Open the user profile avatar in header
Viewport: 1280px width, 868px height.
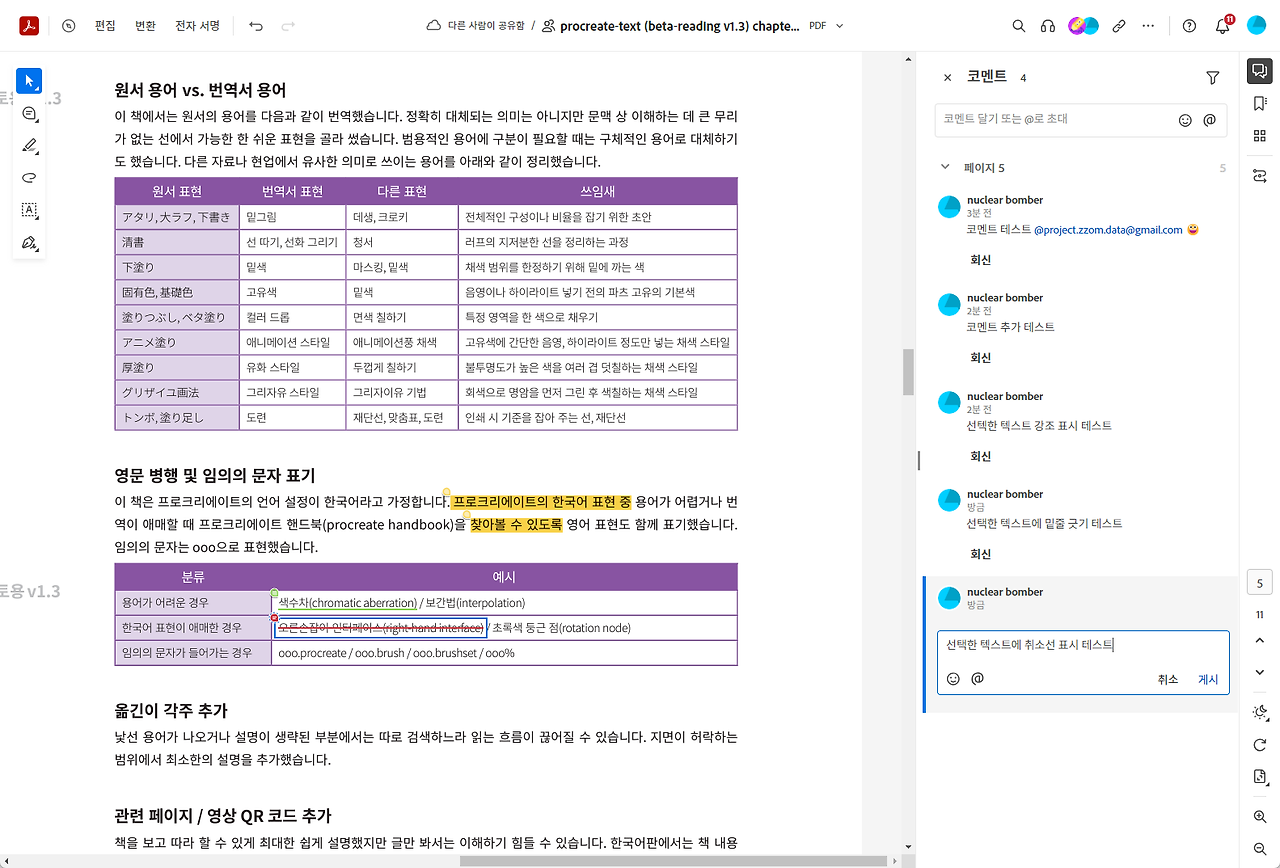coord(1257,26)
